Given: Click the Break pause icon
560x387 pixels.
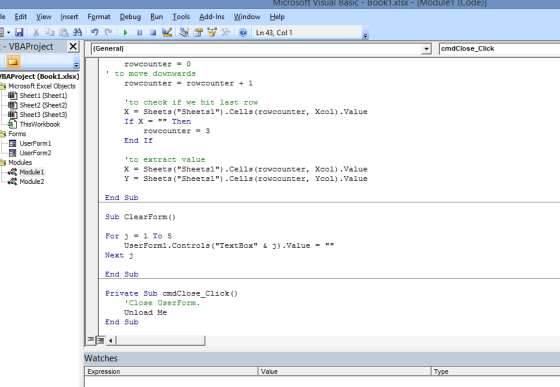Looking at the screenshot, I should click(x=139, y=32).
